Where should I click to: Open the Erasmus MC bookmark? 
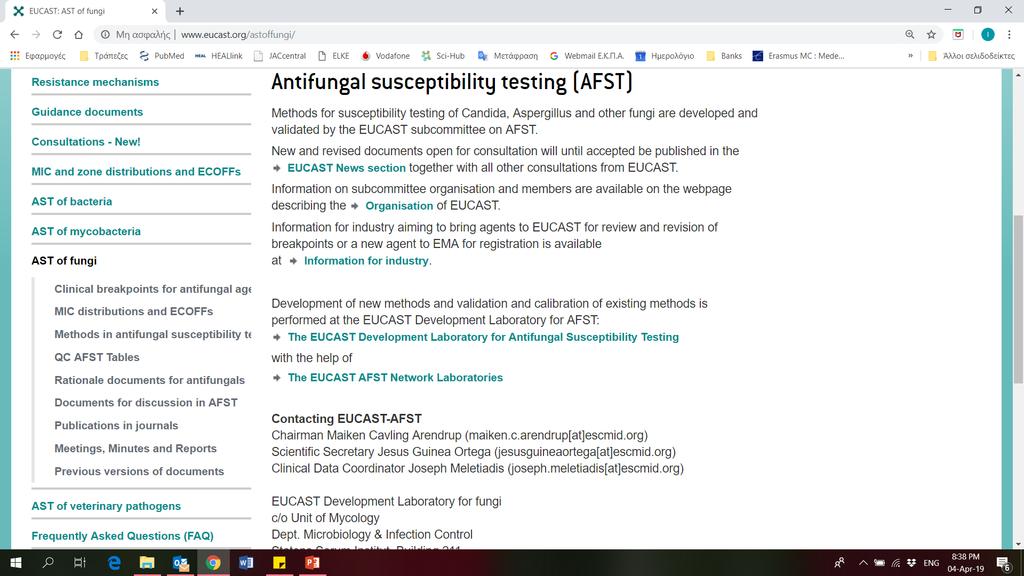point(798,56)
